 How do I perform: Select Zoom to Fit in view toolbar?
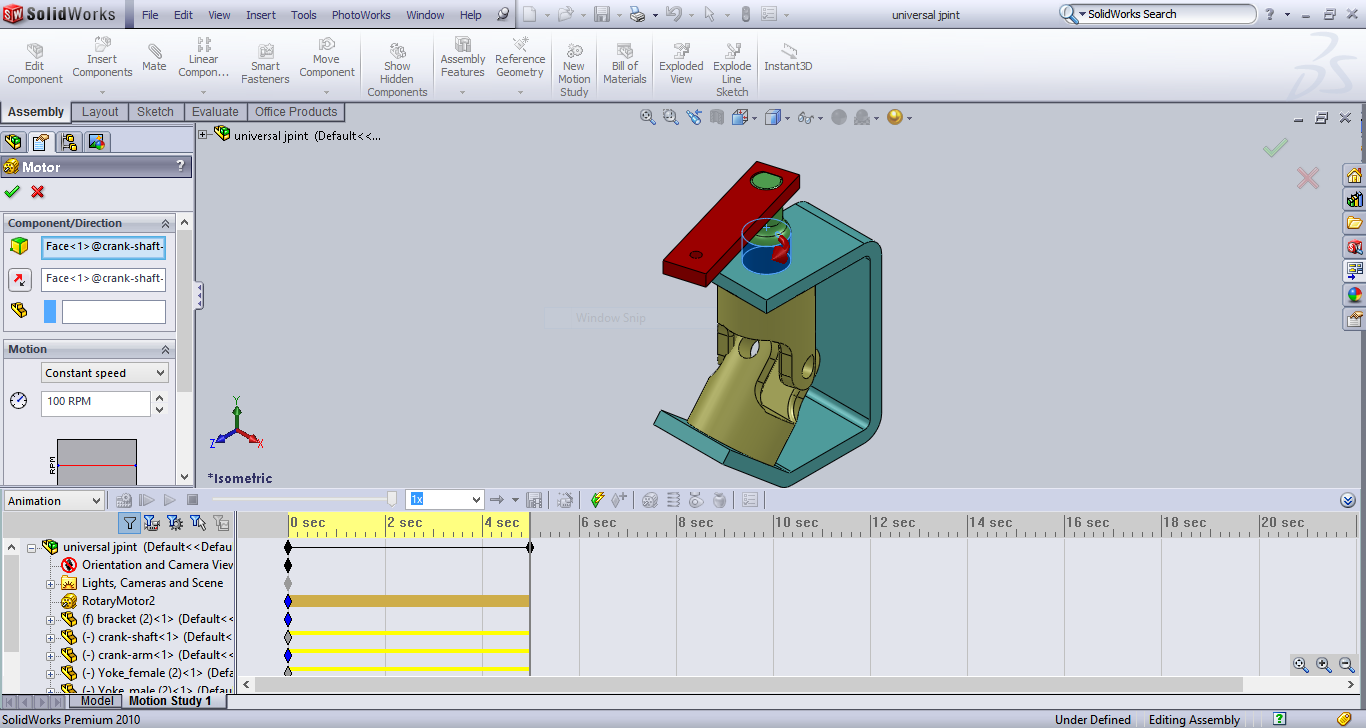click(646, 117)
